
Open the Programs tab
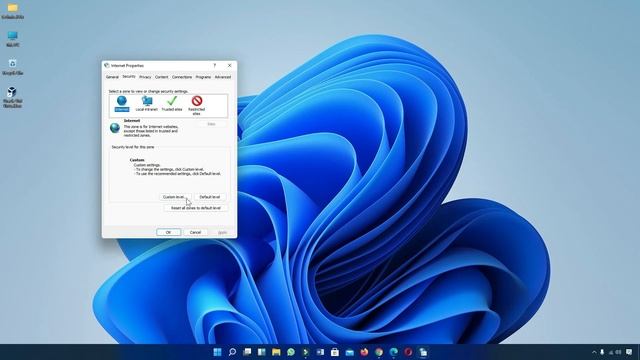click(x=203, y=77)
